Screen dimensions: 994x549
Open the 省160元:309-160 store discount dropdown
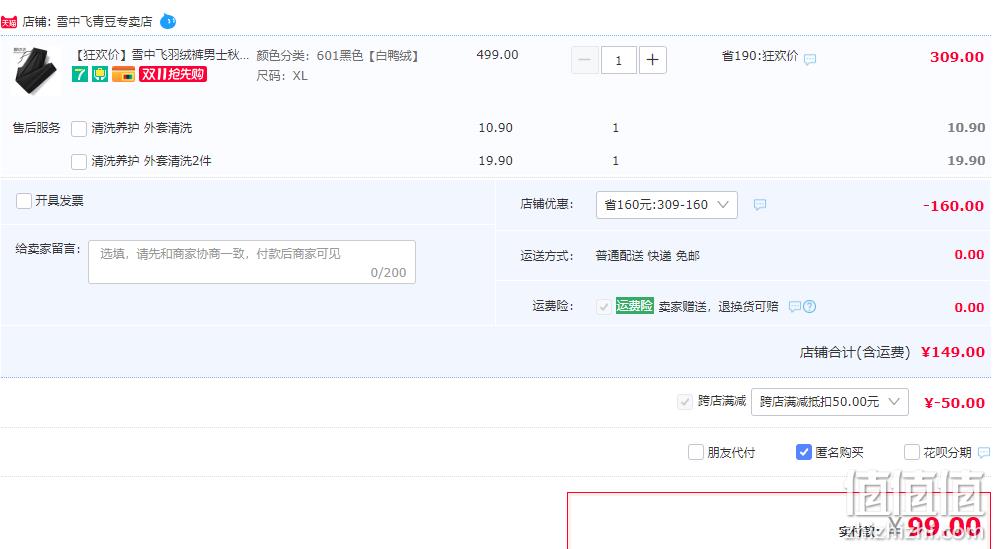point(666,205)
